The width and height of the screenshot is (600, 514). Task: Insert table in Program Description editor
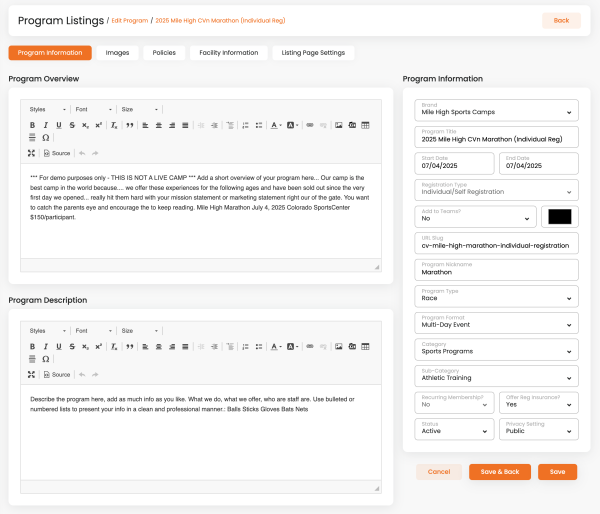click(365, 346)
